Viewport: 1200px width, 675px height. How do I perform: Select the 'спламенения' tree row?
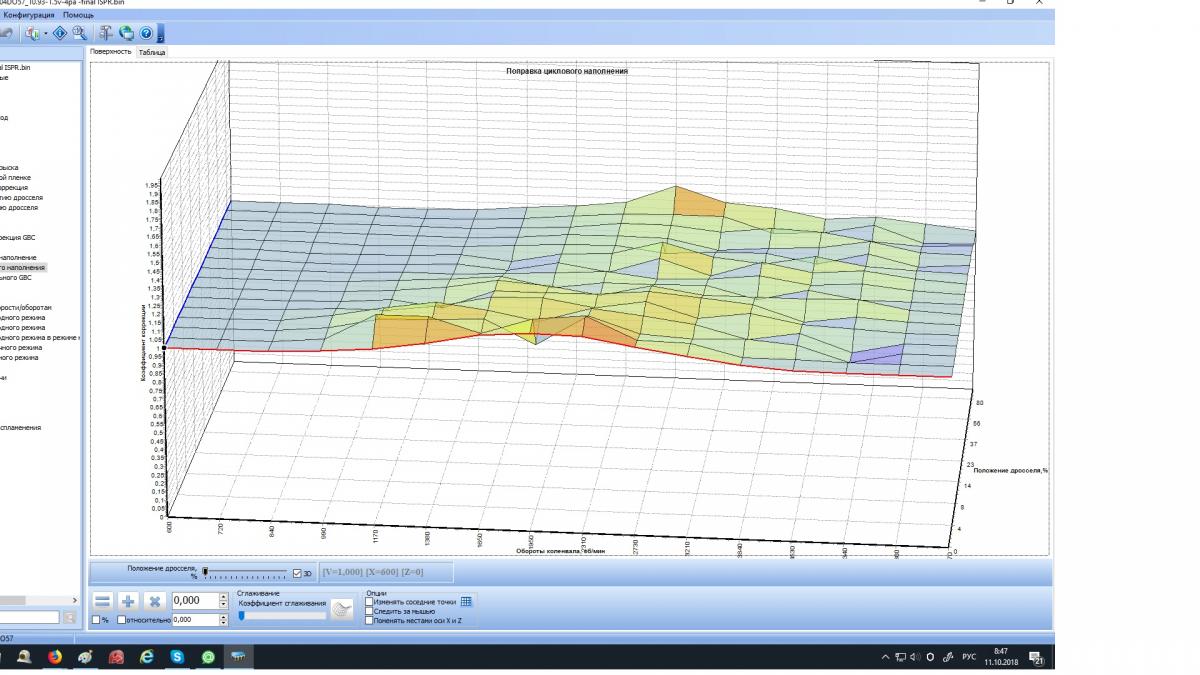[x=20, y=428]
